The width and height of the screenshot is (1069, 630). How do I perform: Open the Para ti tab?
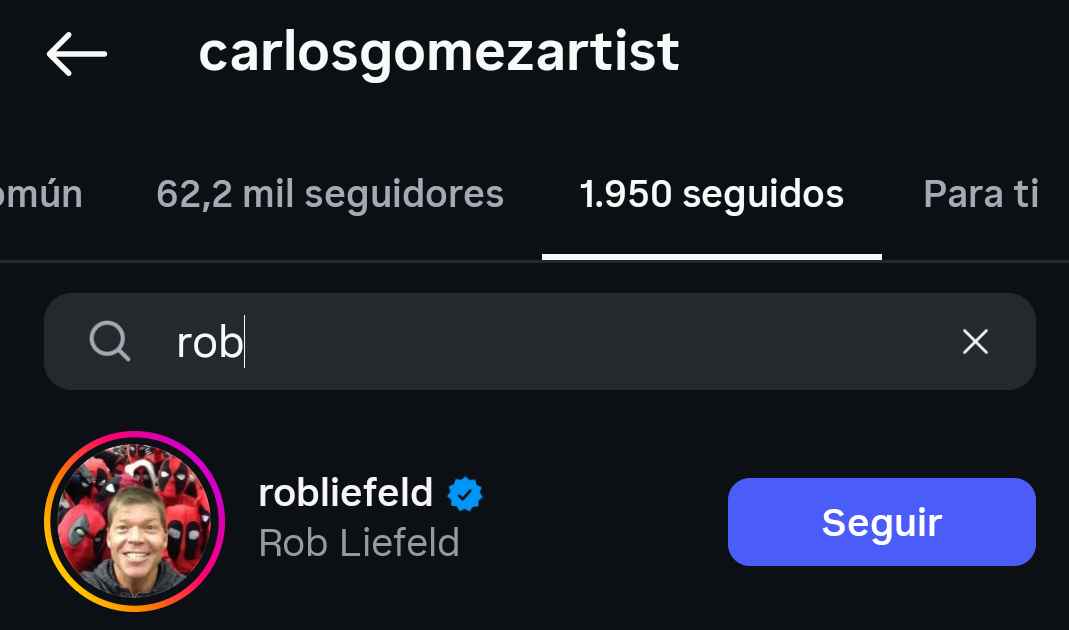coord(980,194)
